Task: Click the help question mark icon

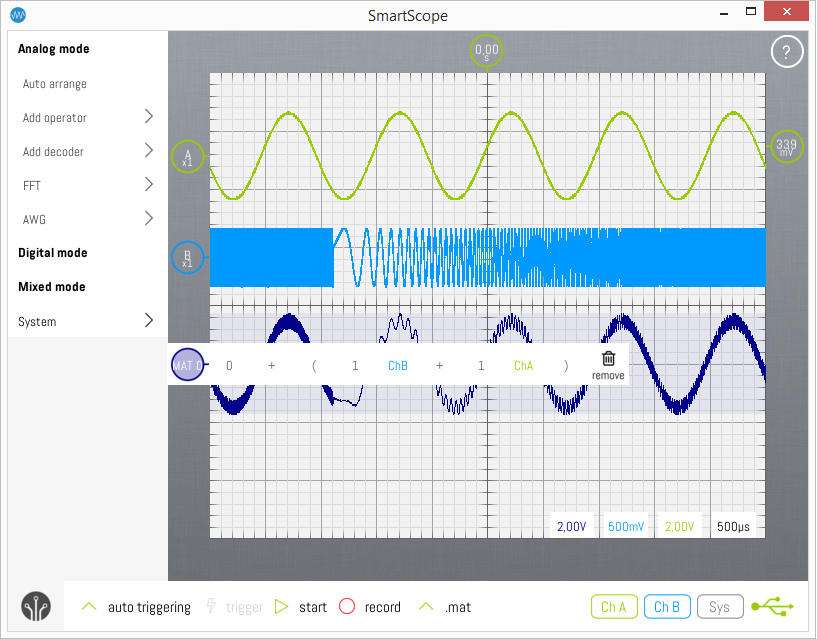Action: pyautogui.click(x=786, y=53)
